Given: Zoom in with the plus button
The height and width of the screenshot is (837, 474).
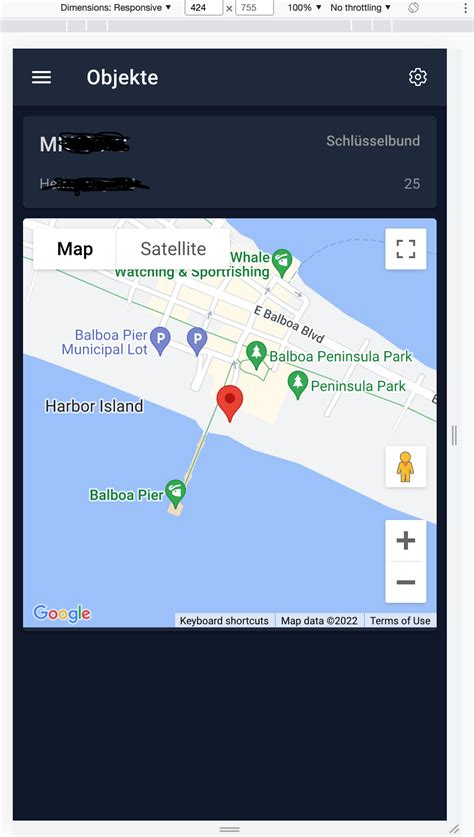Looking at the screenshot, I should tap(406, 541).
